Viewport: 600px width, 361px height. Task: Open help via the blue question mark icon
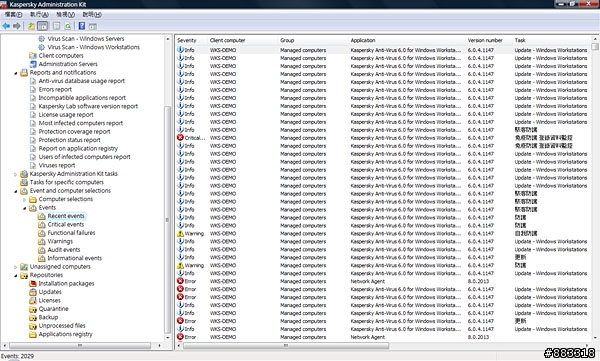(82, 26)
